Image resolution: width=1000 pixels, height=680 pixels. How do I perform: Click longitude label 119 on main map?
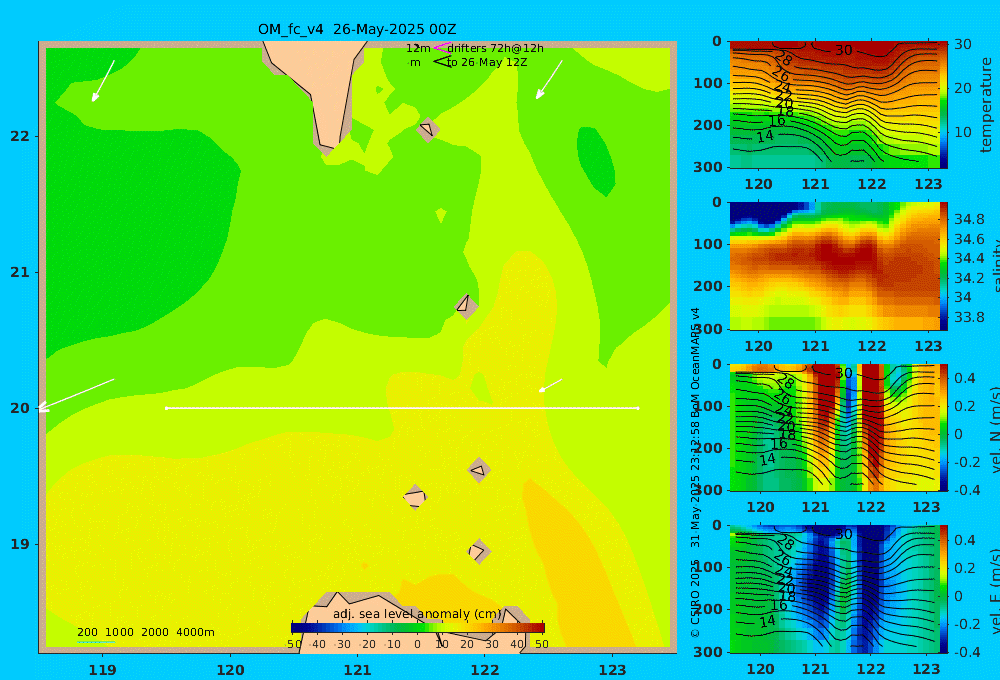click(x=102, y=670)
